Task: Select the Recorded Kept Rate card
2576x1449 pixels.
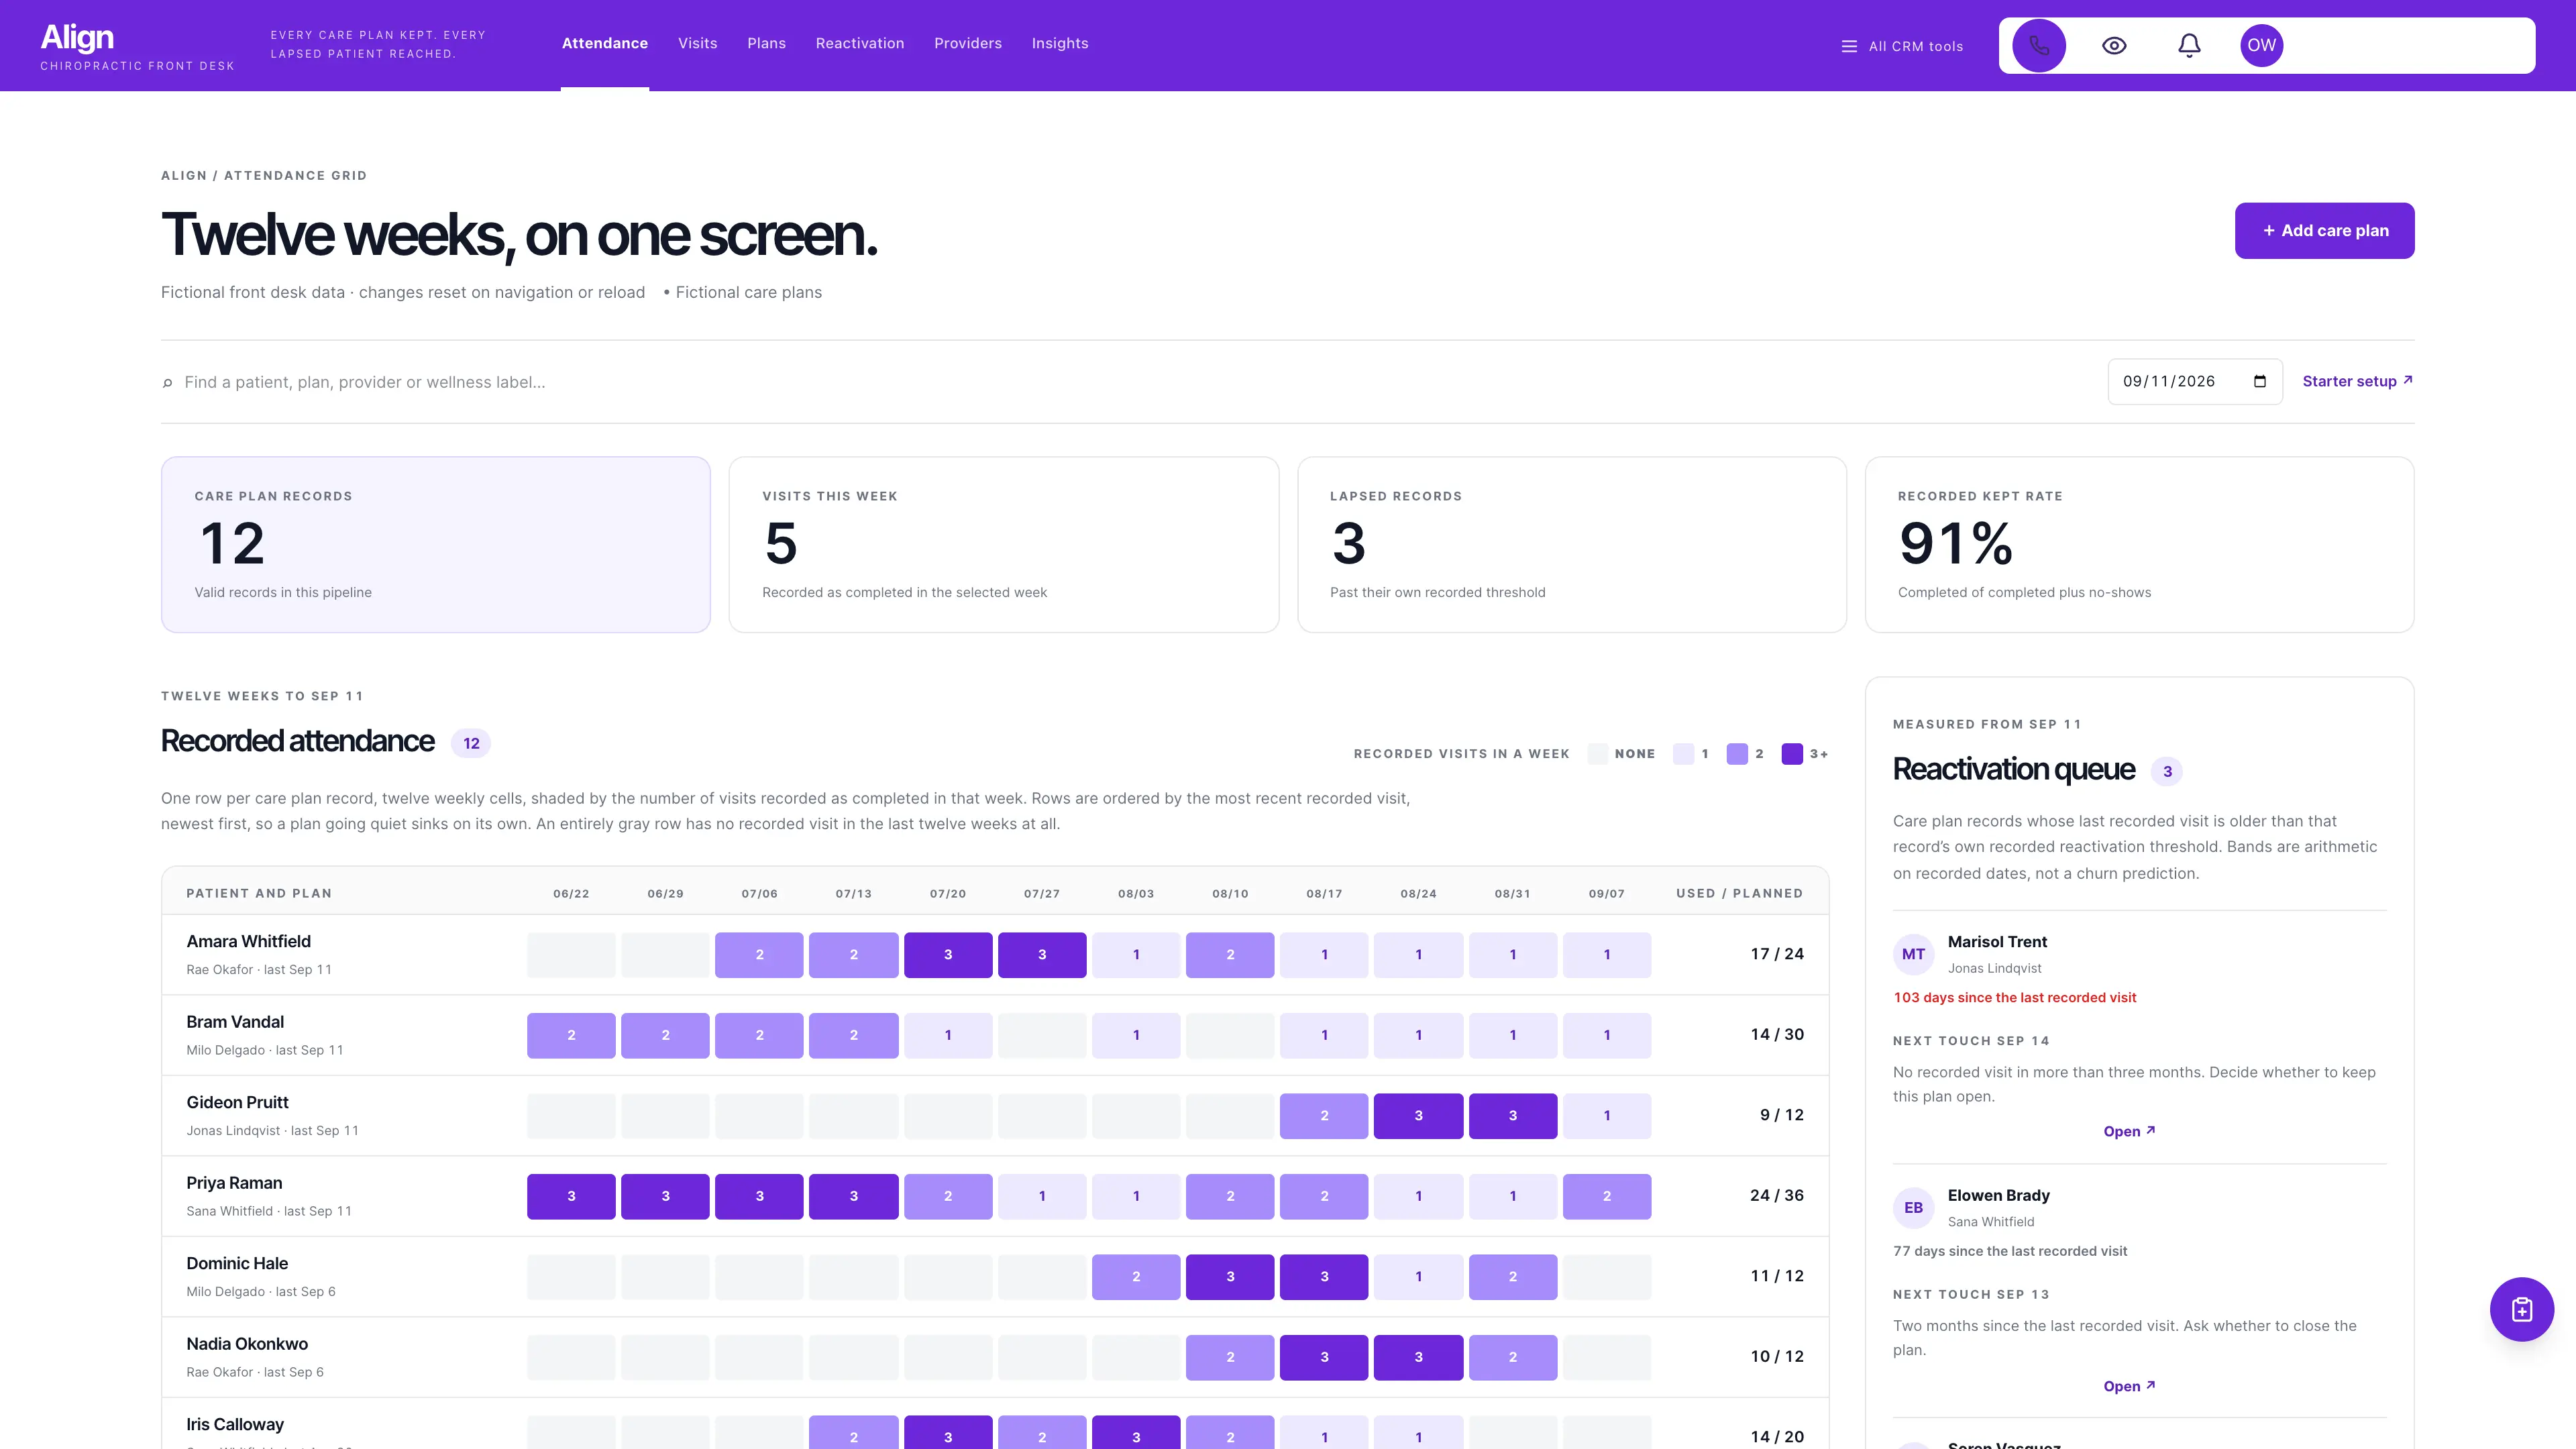Action: click(x=2140, y=545)
